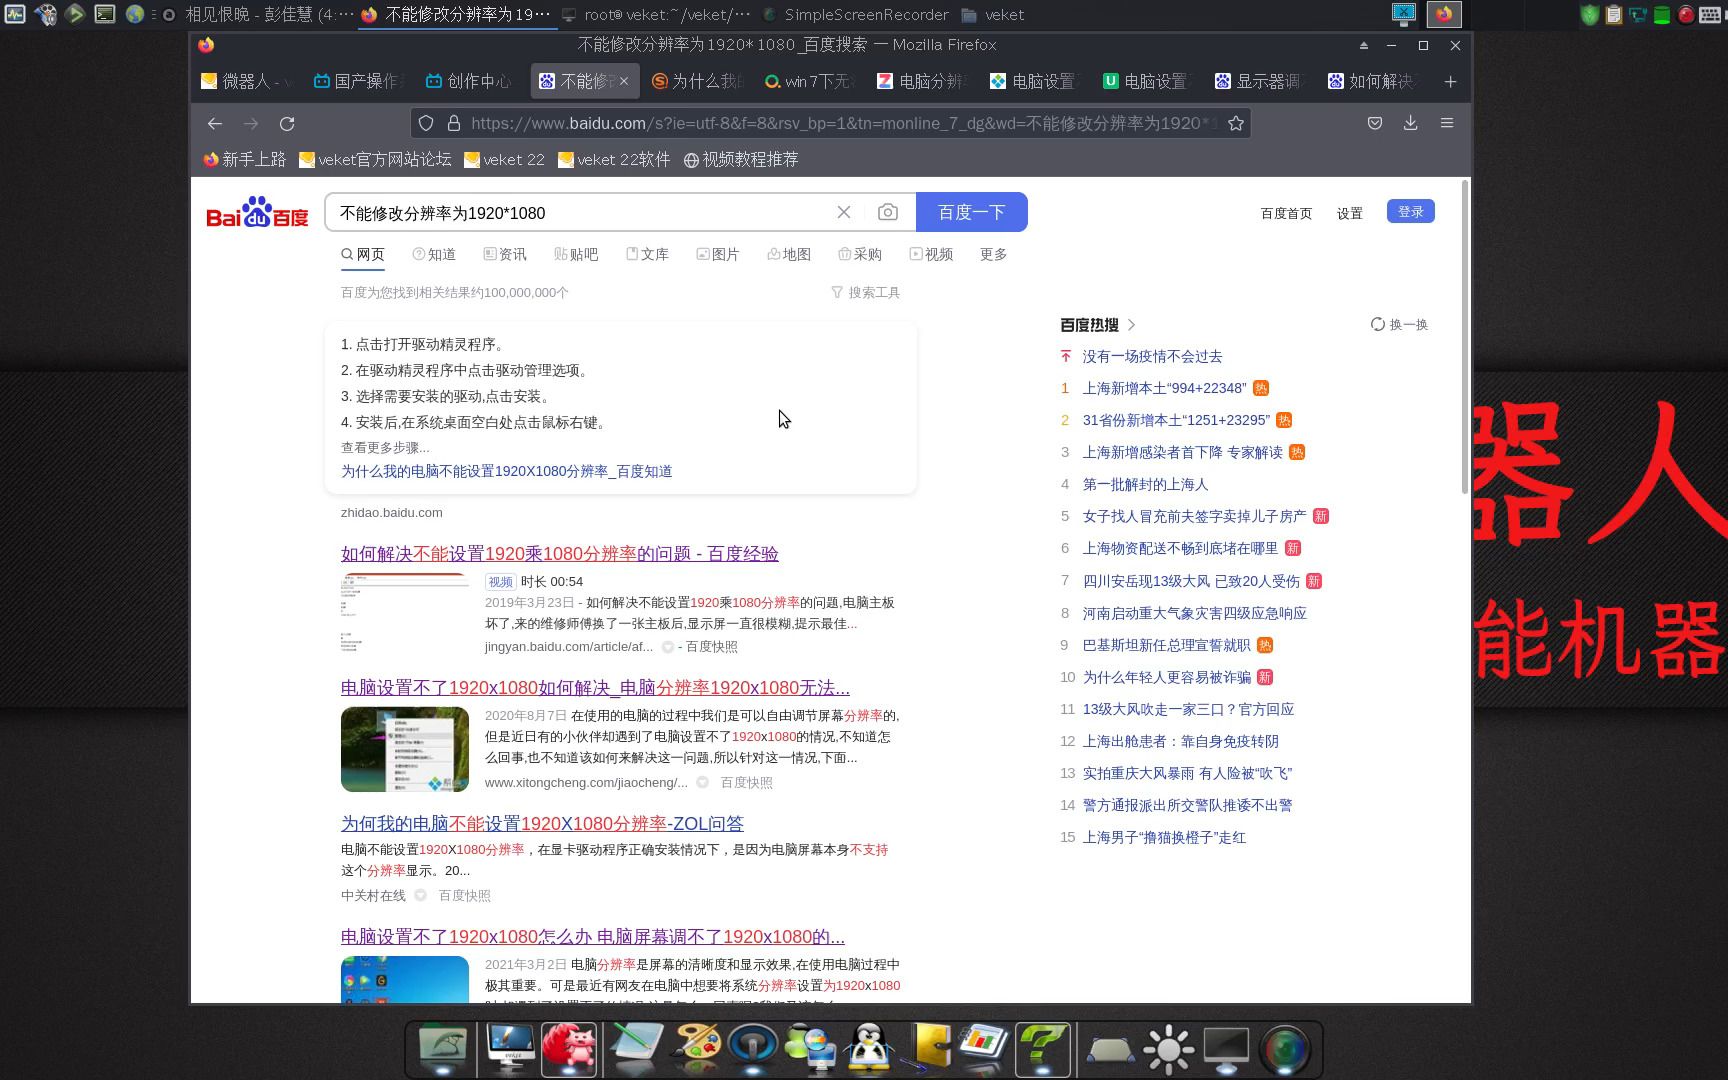The width and height of the screenshot is (1728, 1080).
Task: Click the Save to Pocket icon
Action: tap(1375, 123)
